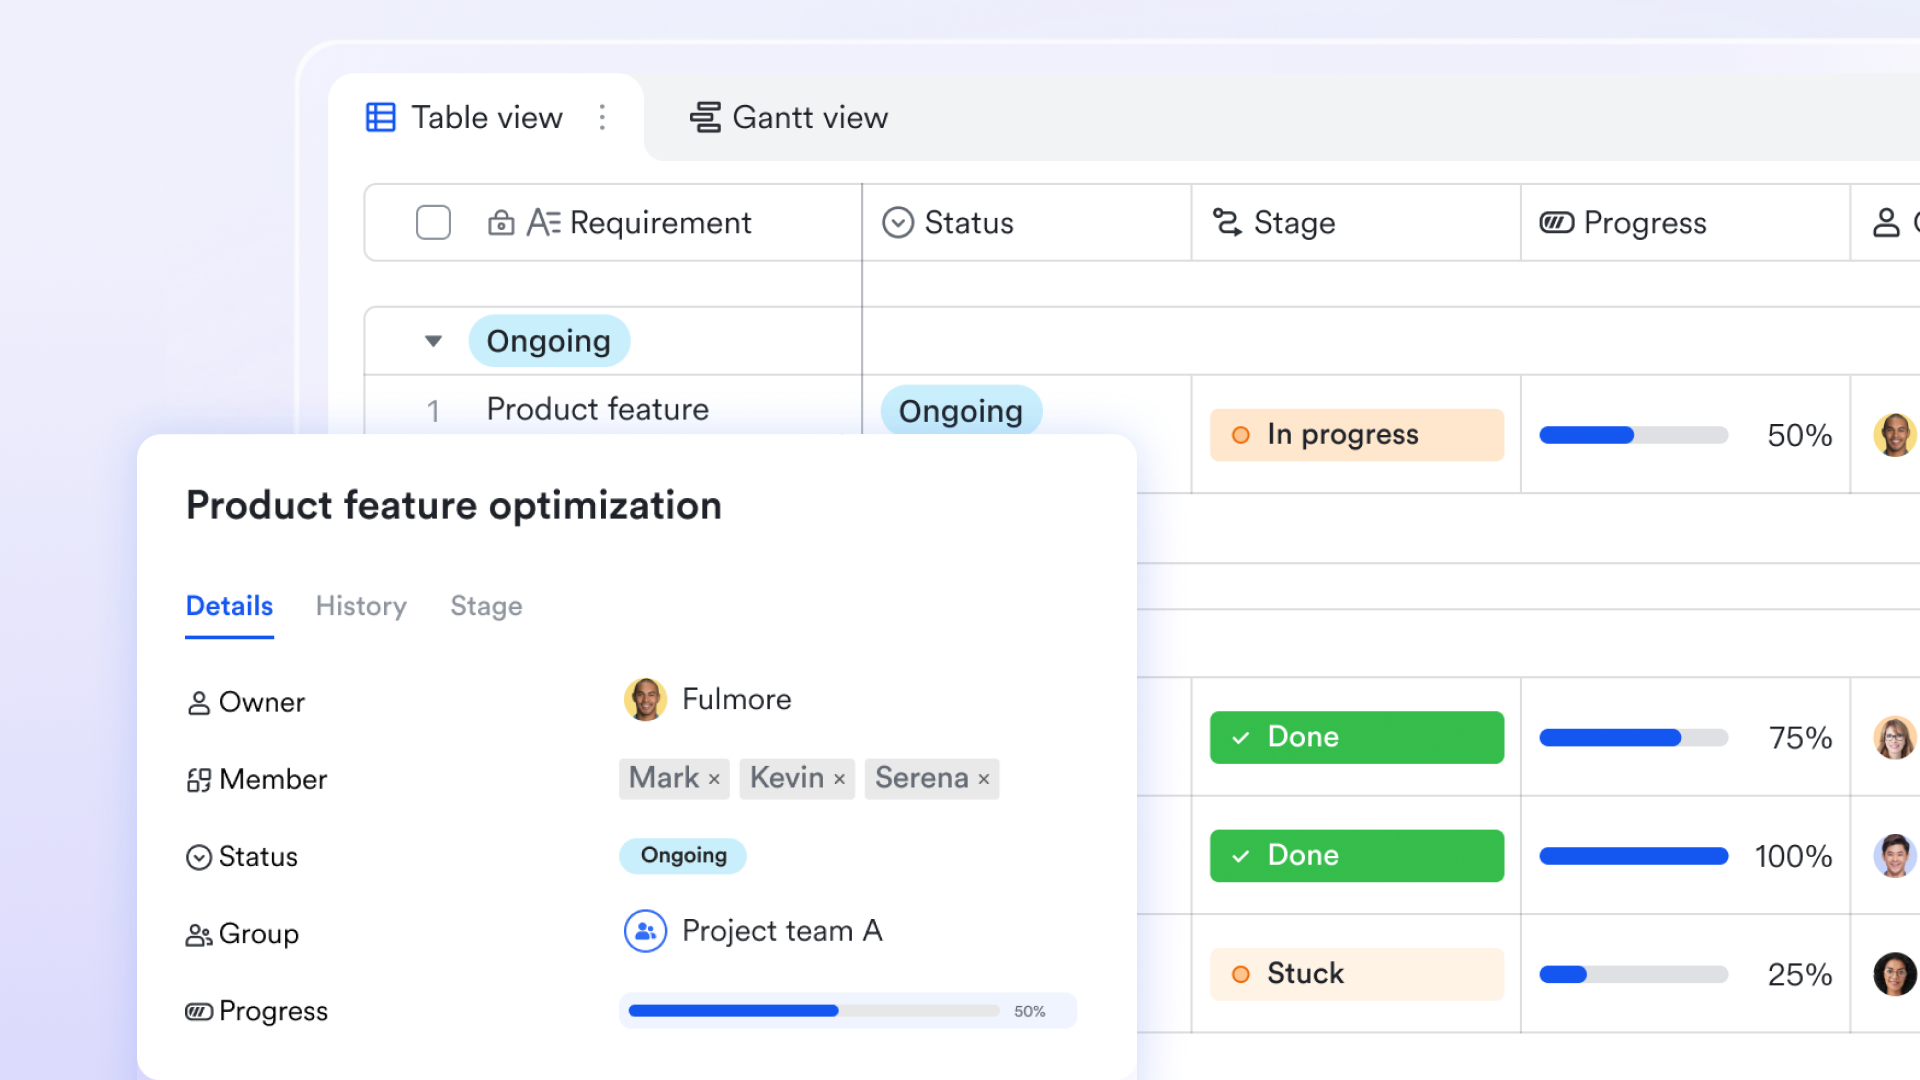This screenshot has height=1080, width=1920.
Task: Remove Mark from the Member field
Action: [714, 779]
